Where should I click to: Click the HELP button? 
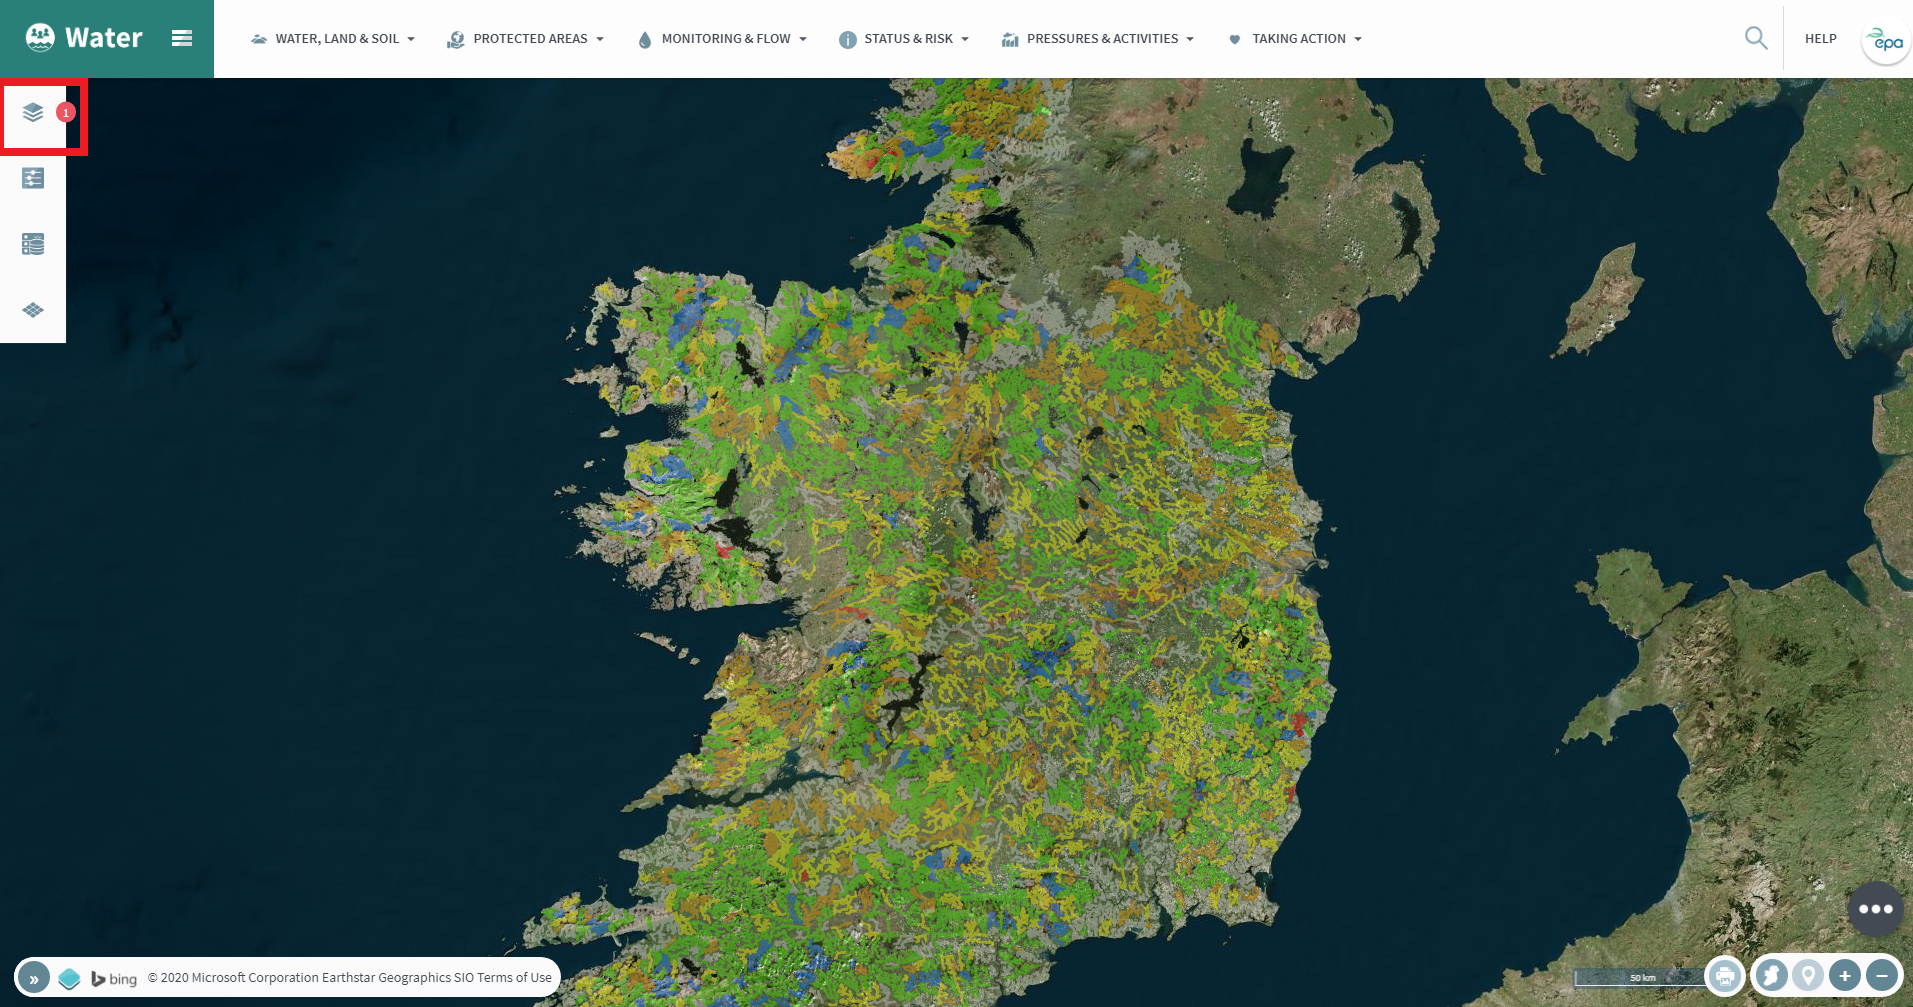pos(1820,38)
